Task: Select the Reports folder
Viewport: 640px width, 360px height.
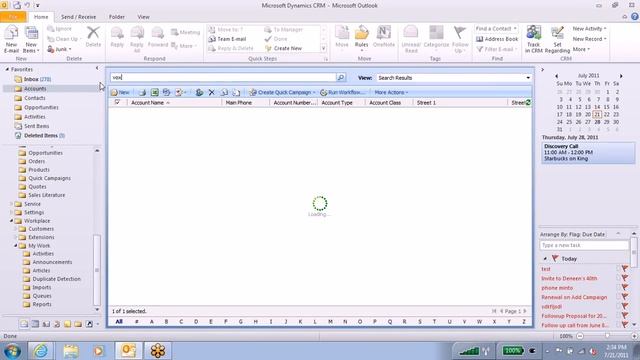Action: [42, 304]
